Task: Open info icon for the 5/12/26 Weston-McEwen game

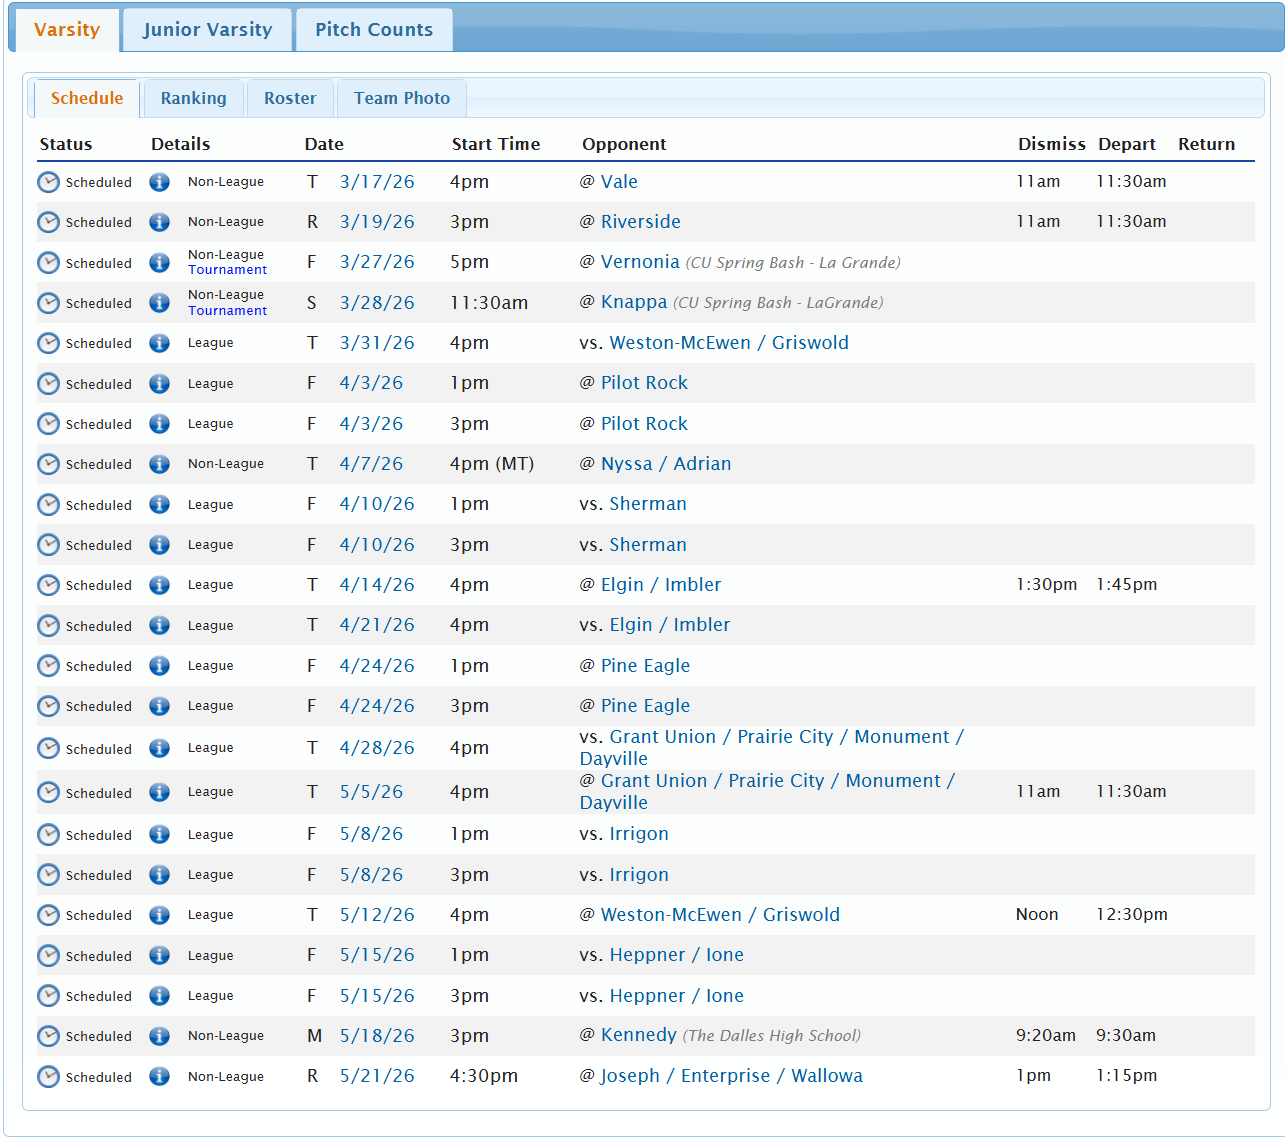Action: tap(159, 915)
